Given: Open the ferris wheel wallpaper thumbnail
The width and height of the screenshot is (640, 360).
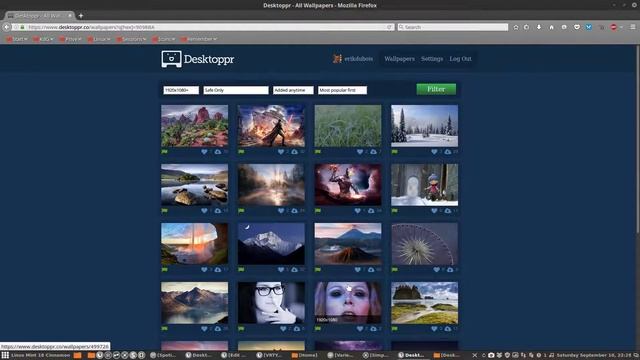Looking at the screenshot, I should click(x=424, y=244).
